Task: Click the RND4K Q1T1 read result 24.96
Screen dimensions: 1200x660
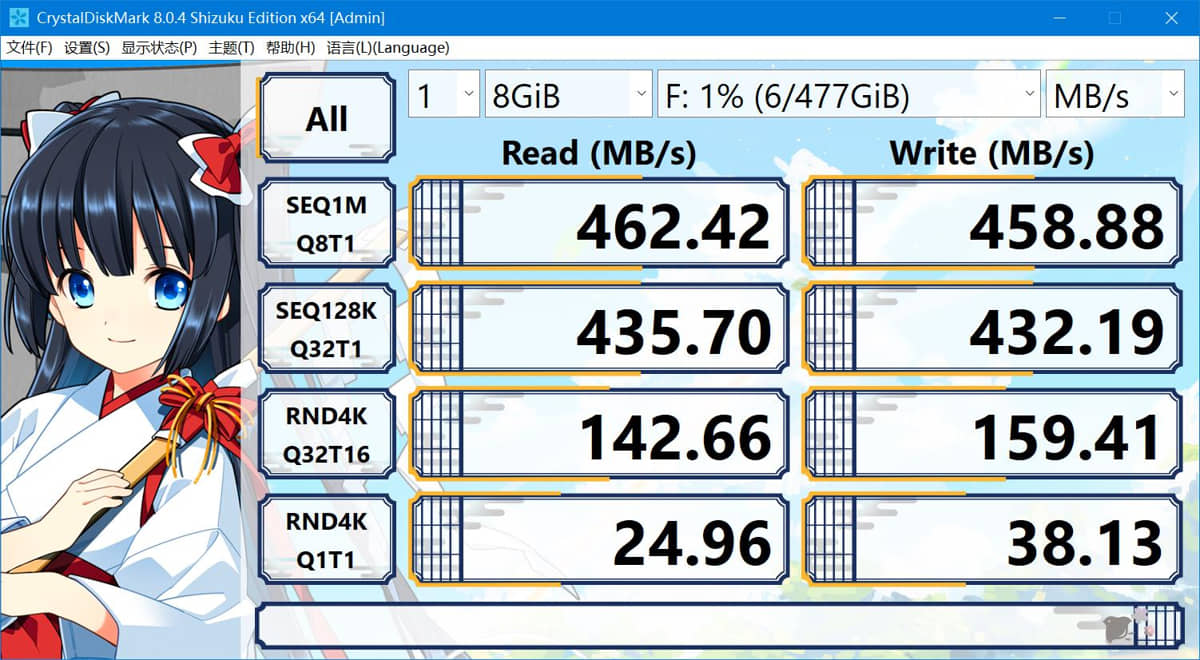Action: click(x=599, y=540)
